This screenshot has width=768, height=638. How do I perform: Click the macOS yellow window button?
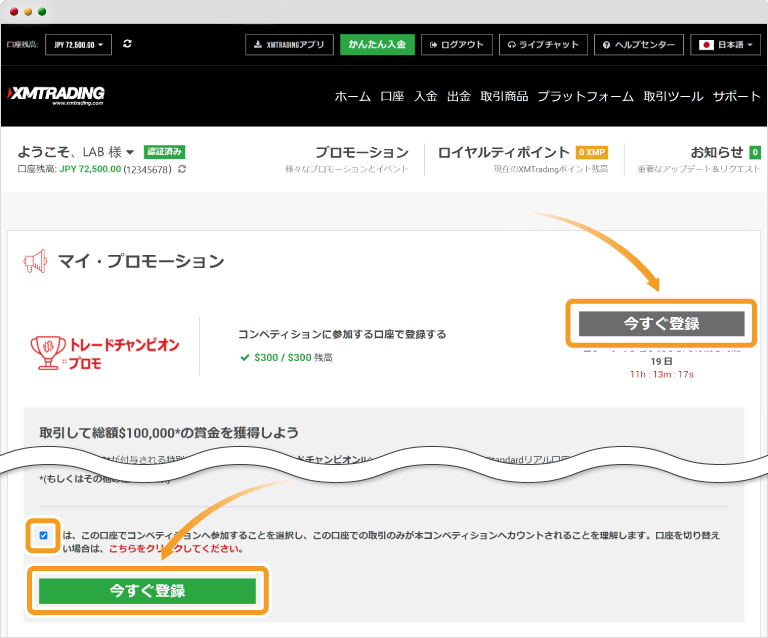[28, 12]
